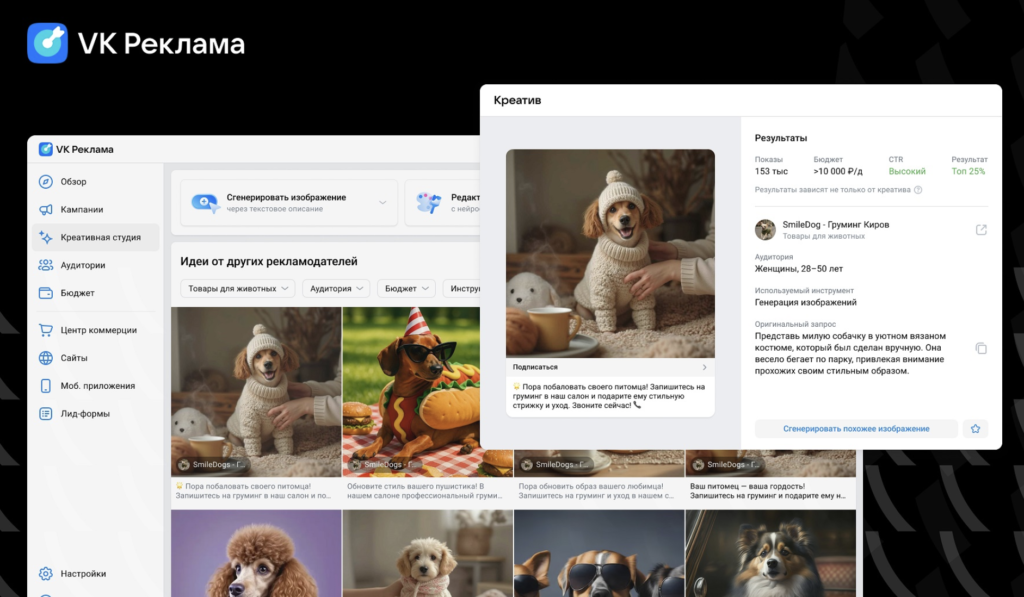Go to Креативная студия in sidebar

tap(95, 237)
